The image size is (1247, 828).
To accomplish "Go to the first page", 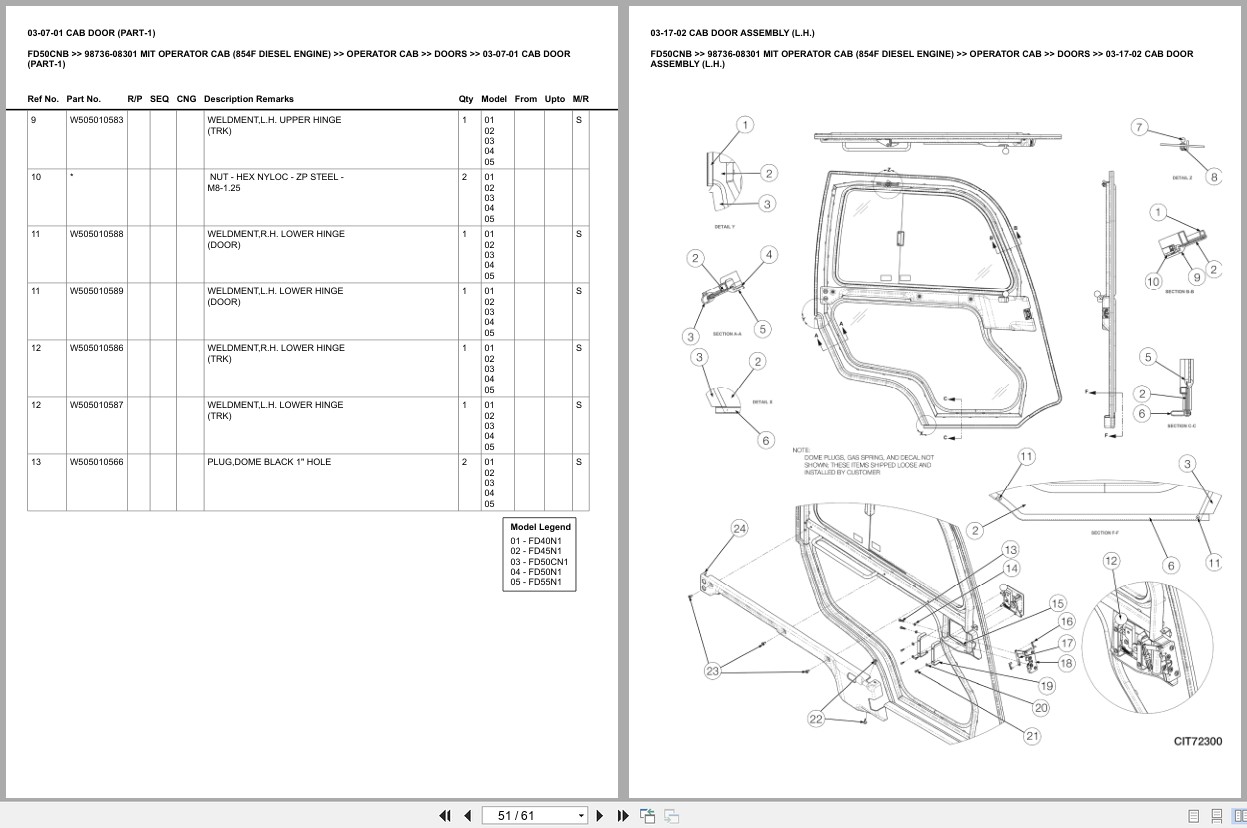I will (445, 816).
